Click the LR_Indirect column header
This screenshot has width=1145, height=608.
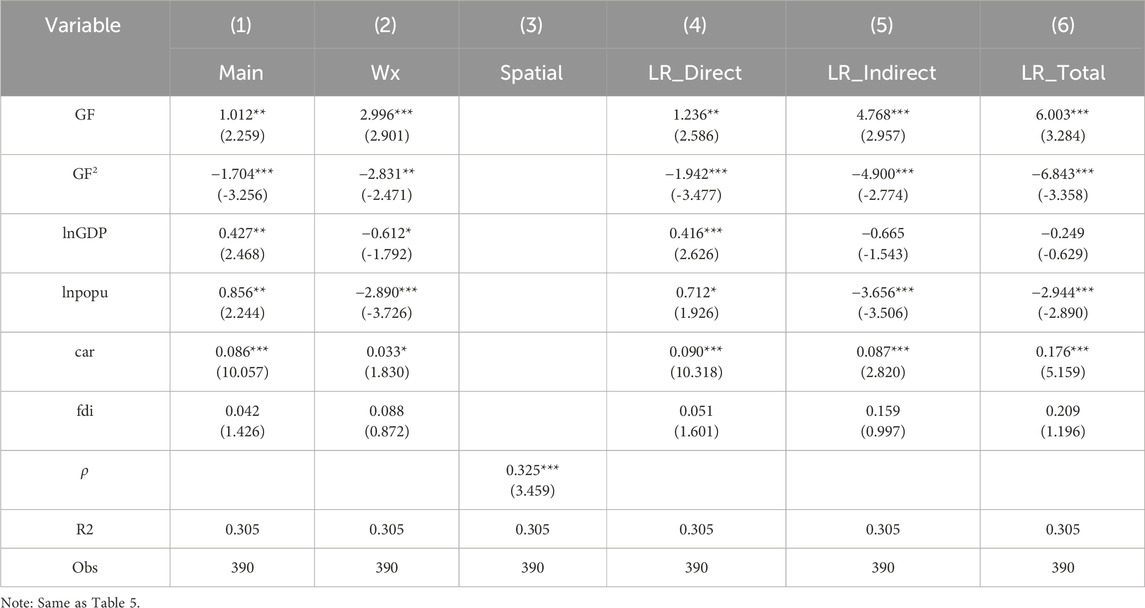(882, 73)
